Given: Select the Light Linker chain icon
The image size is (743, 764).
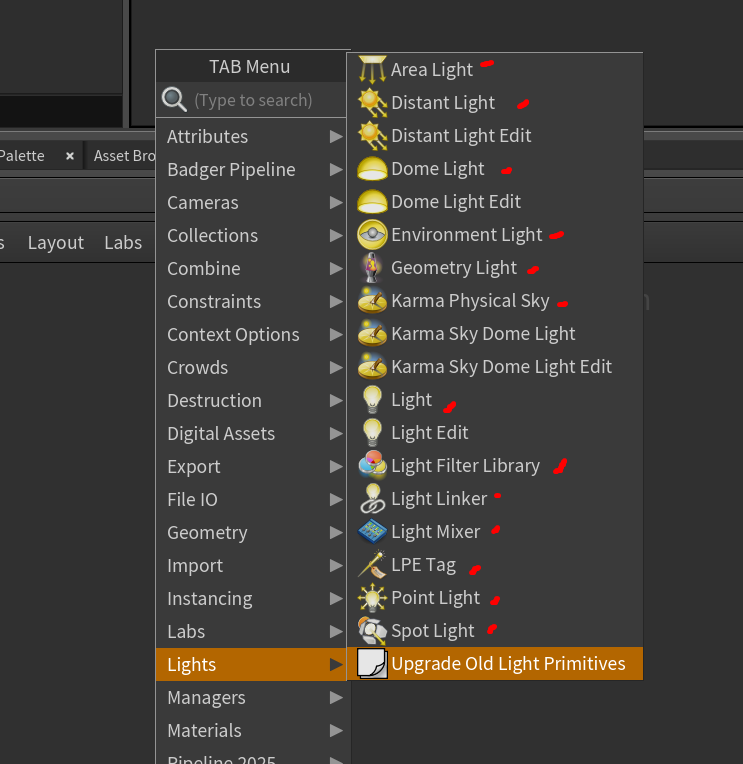Looking at the screenshot, I should click(x=372, y=499).
